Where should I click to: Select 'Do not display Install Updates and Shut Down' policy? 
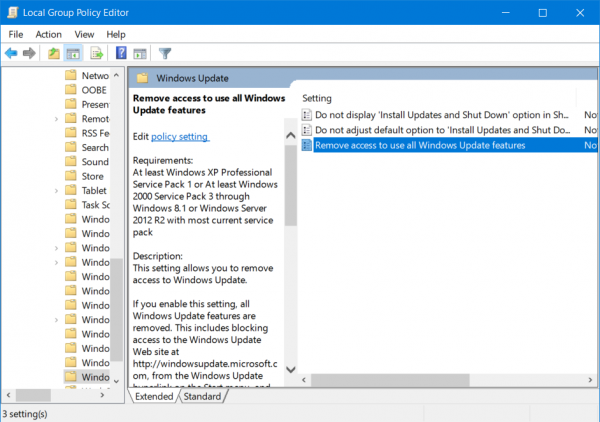tap(440, 114)
